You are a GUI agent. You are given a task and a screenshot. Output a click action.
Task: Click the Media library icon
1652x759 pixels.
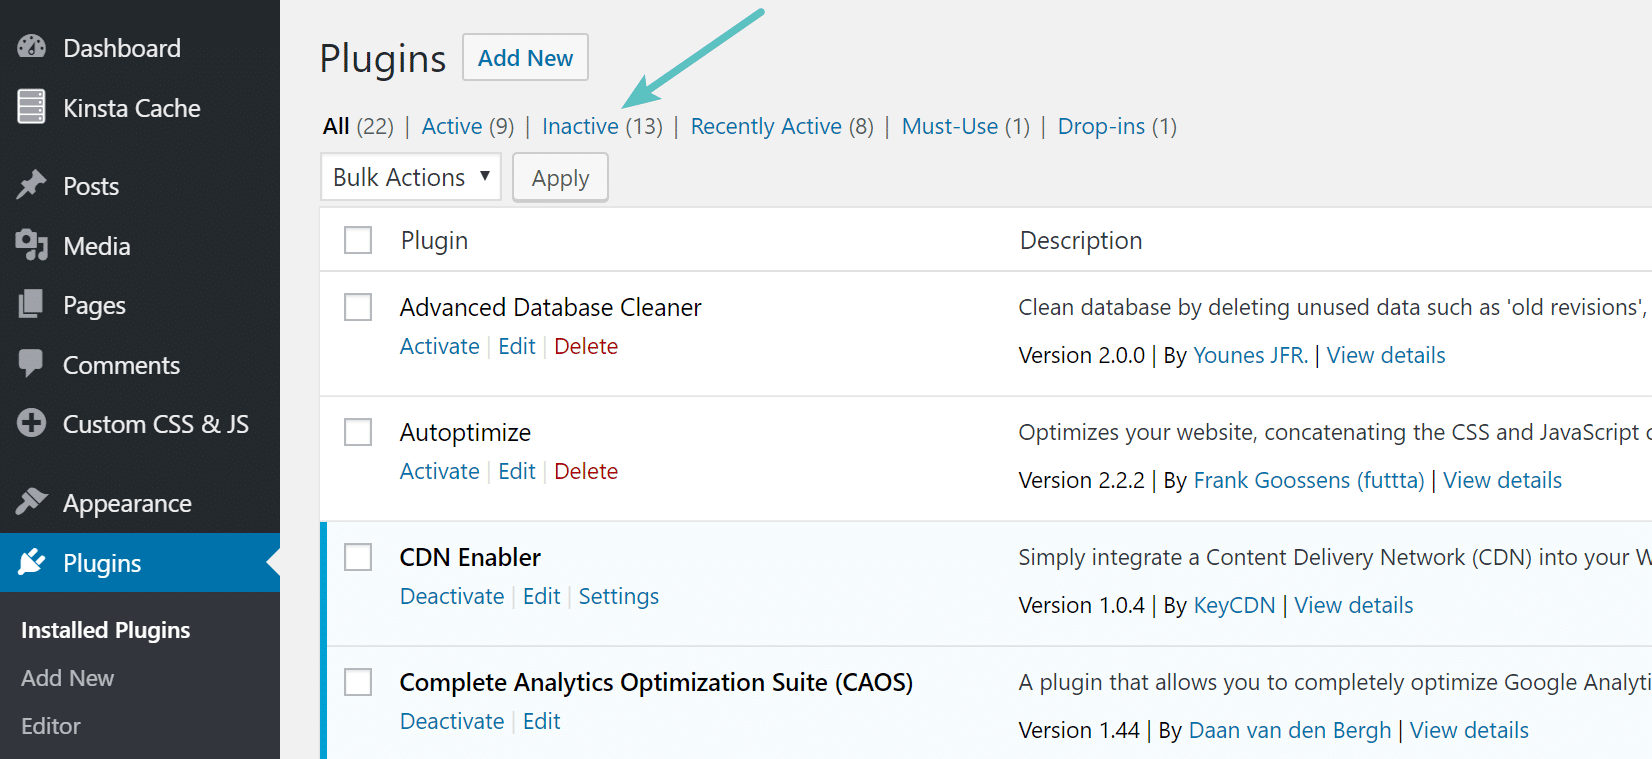coord(32,245)
